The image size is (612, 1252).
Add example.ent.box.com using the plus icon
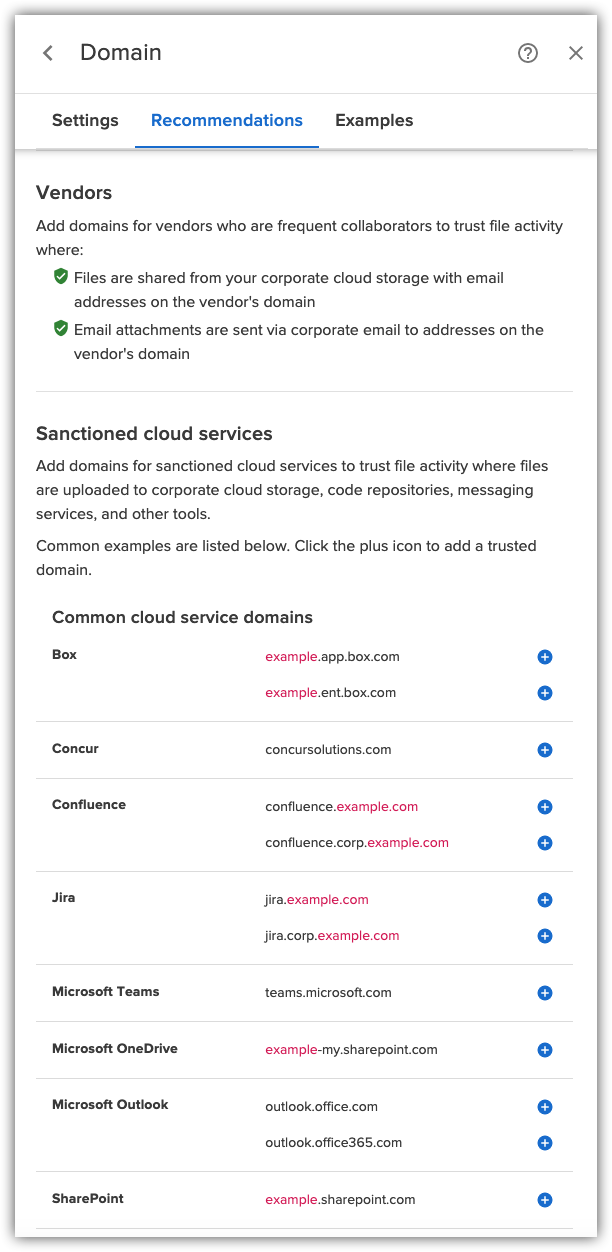click(x=544, y=693)
